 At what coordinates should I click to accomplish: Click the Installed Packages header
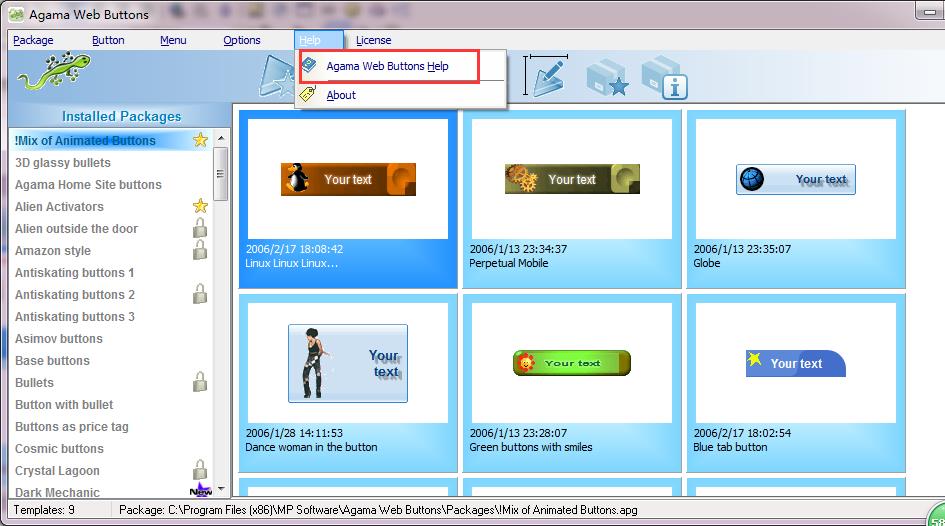coord(121,116)
